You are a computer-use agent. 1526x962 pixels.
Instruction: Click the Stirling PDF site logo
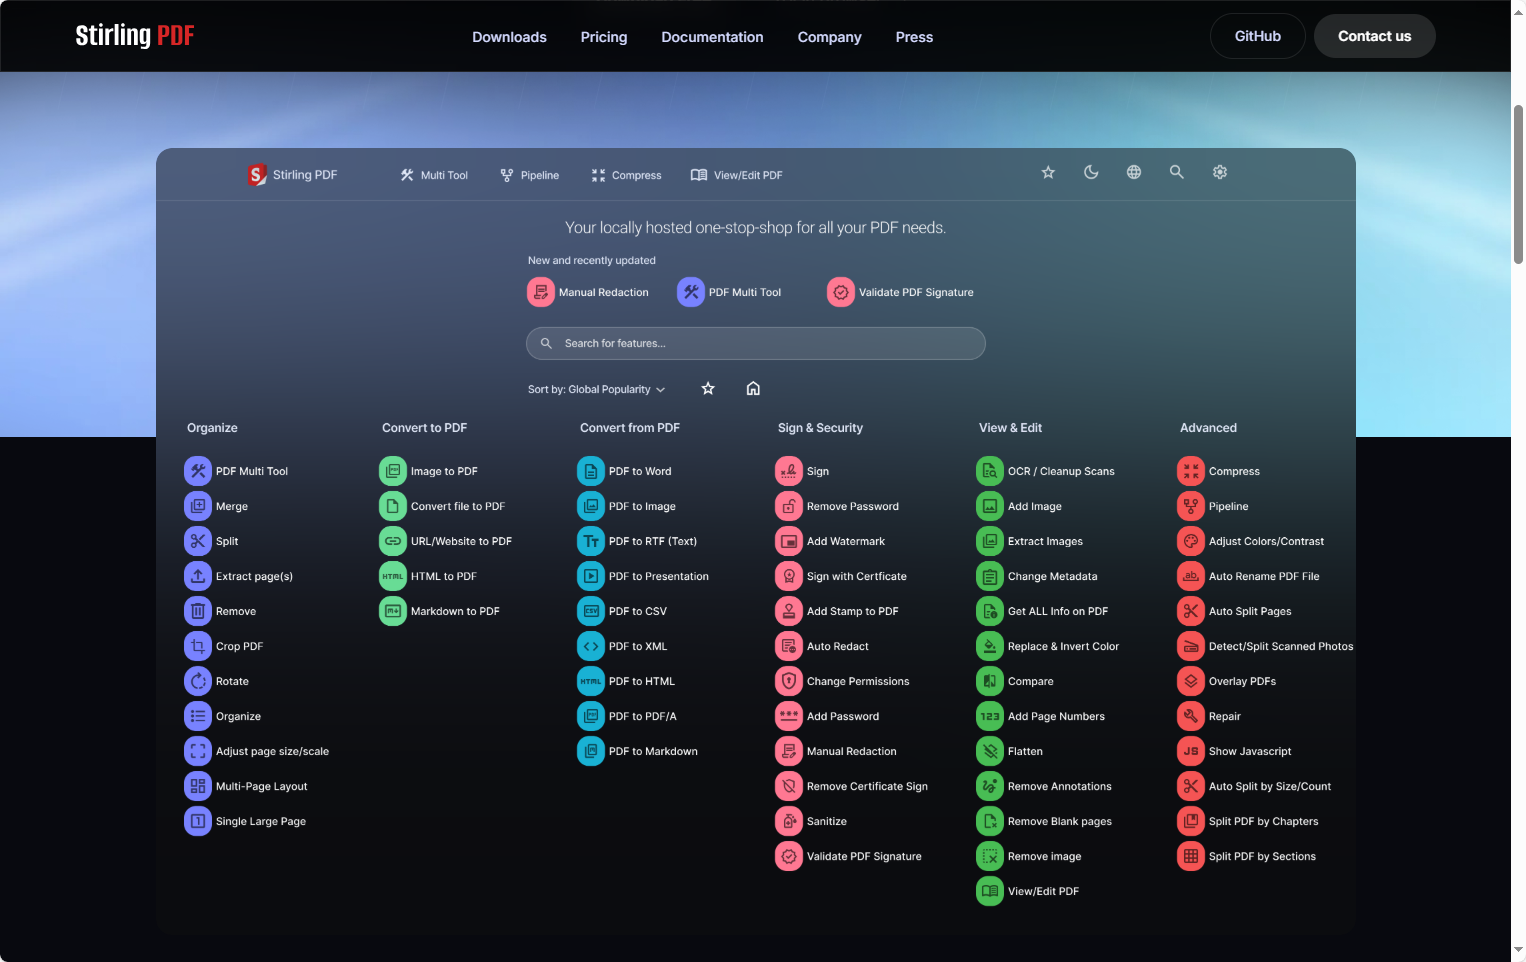[135, 36]
